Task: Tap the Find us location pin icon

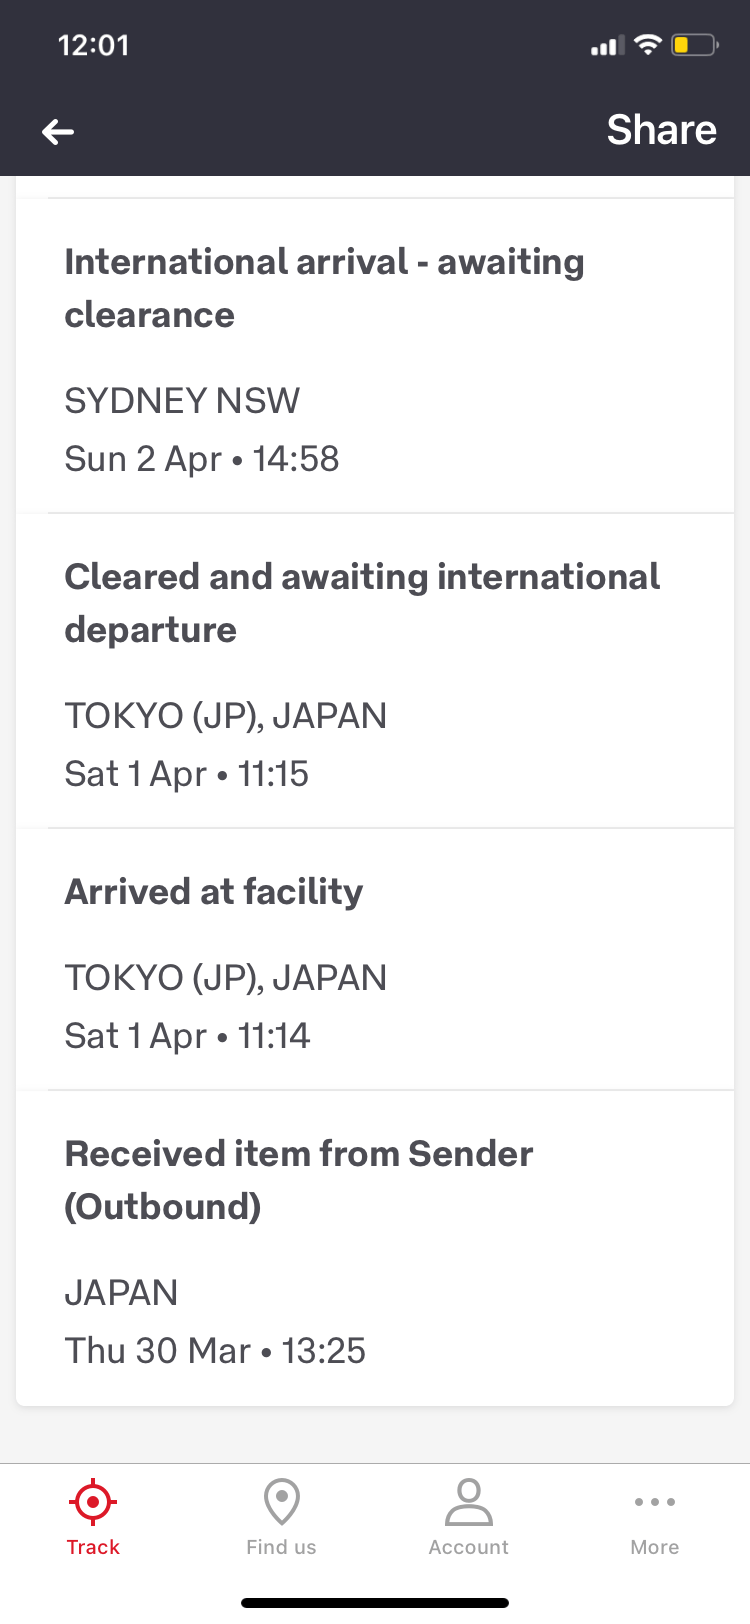Action: tap(281, 1501)
